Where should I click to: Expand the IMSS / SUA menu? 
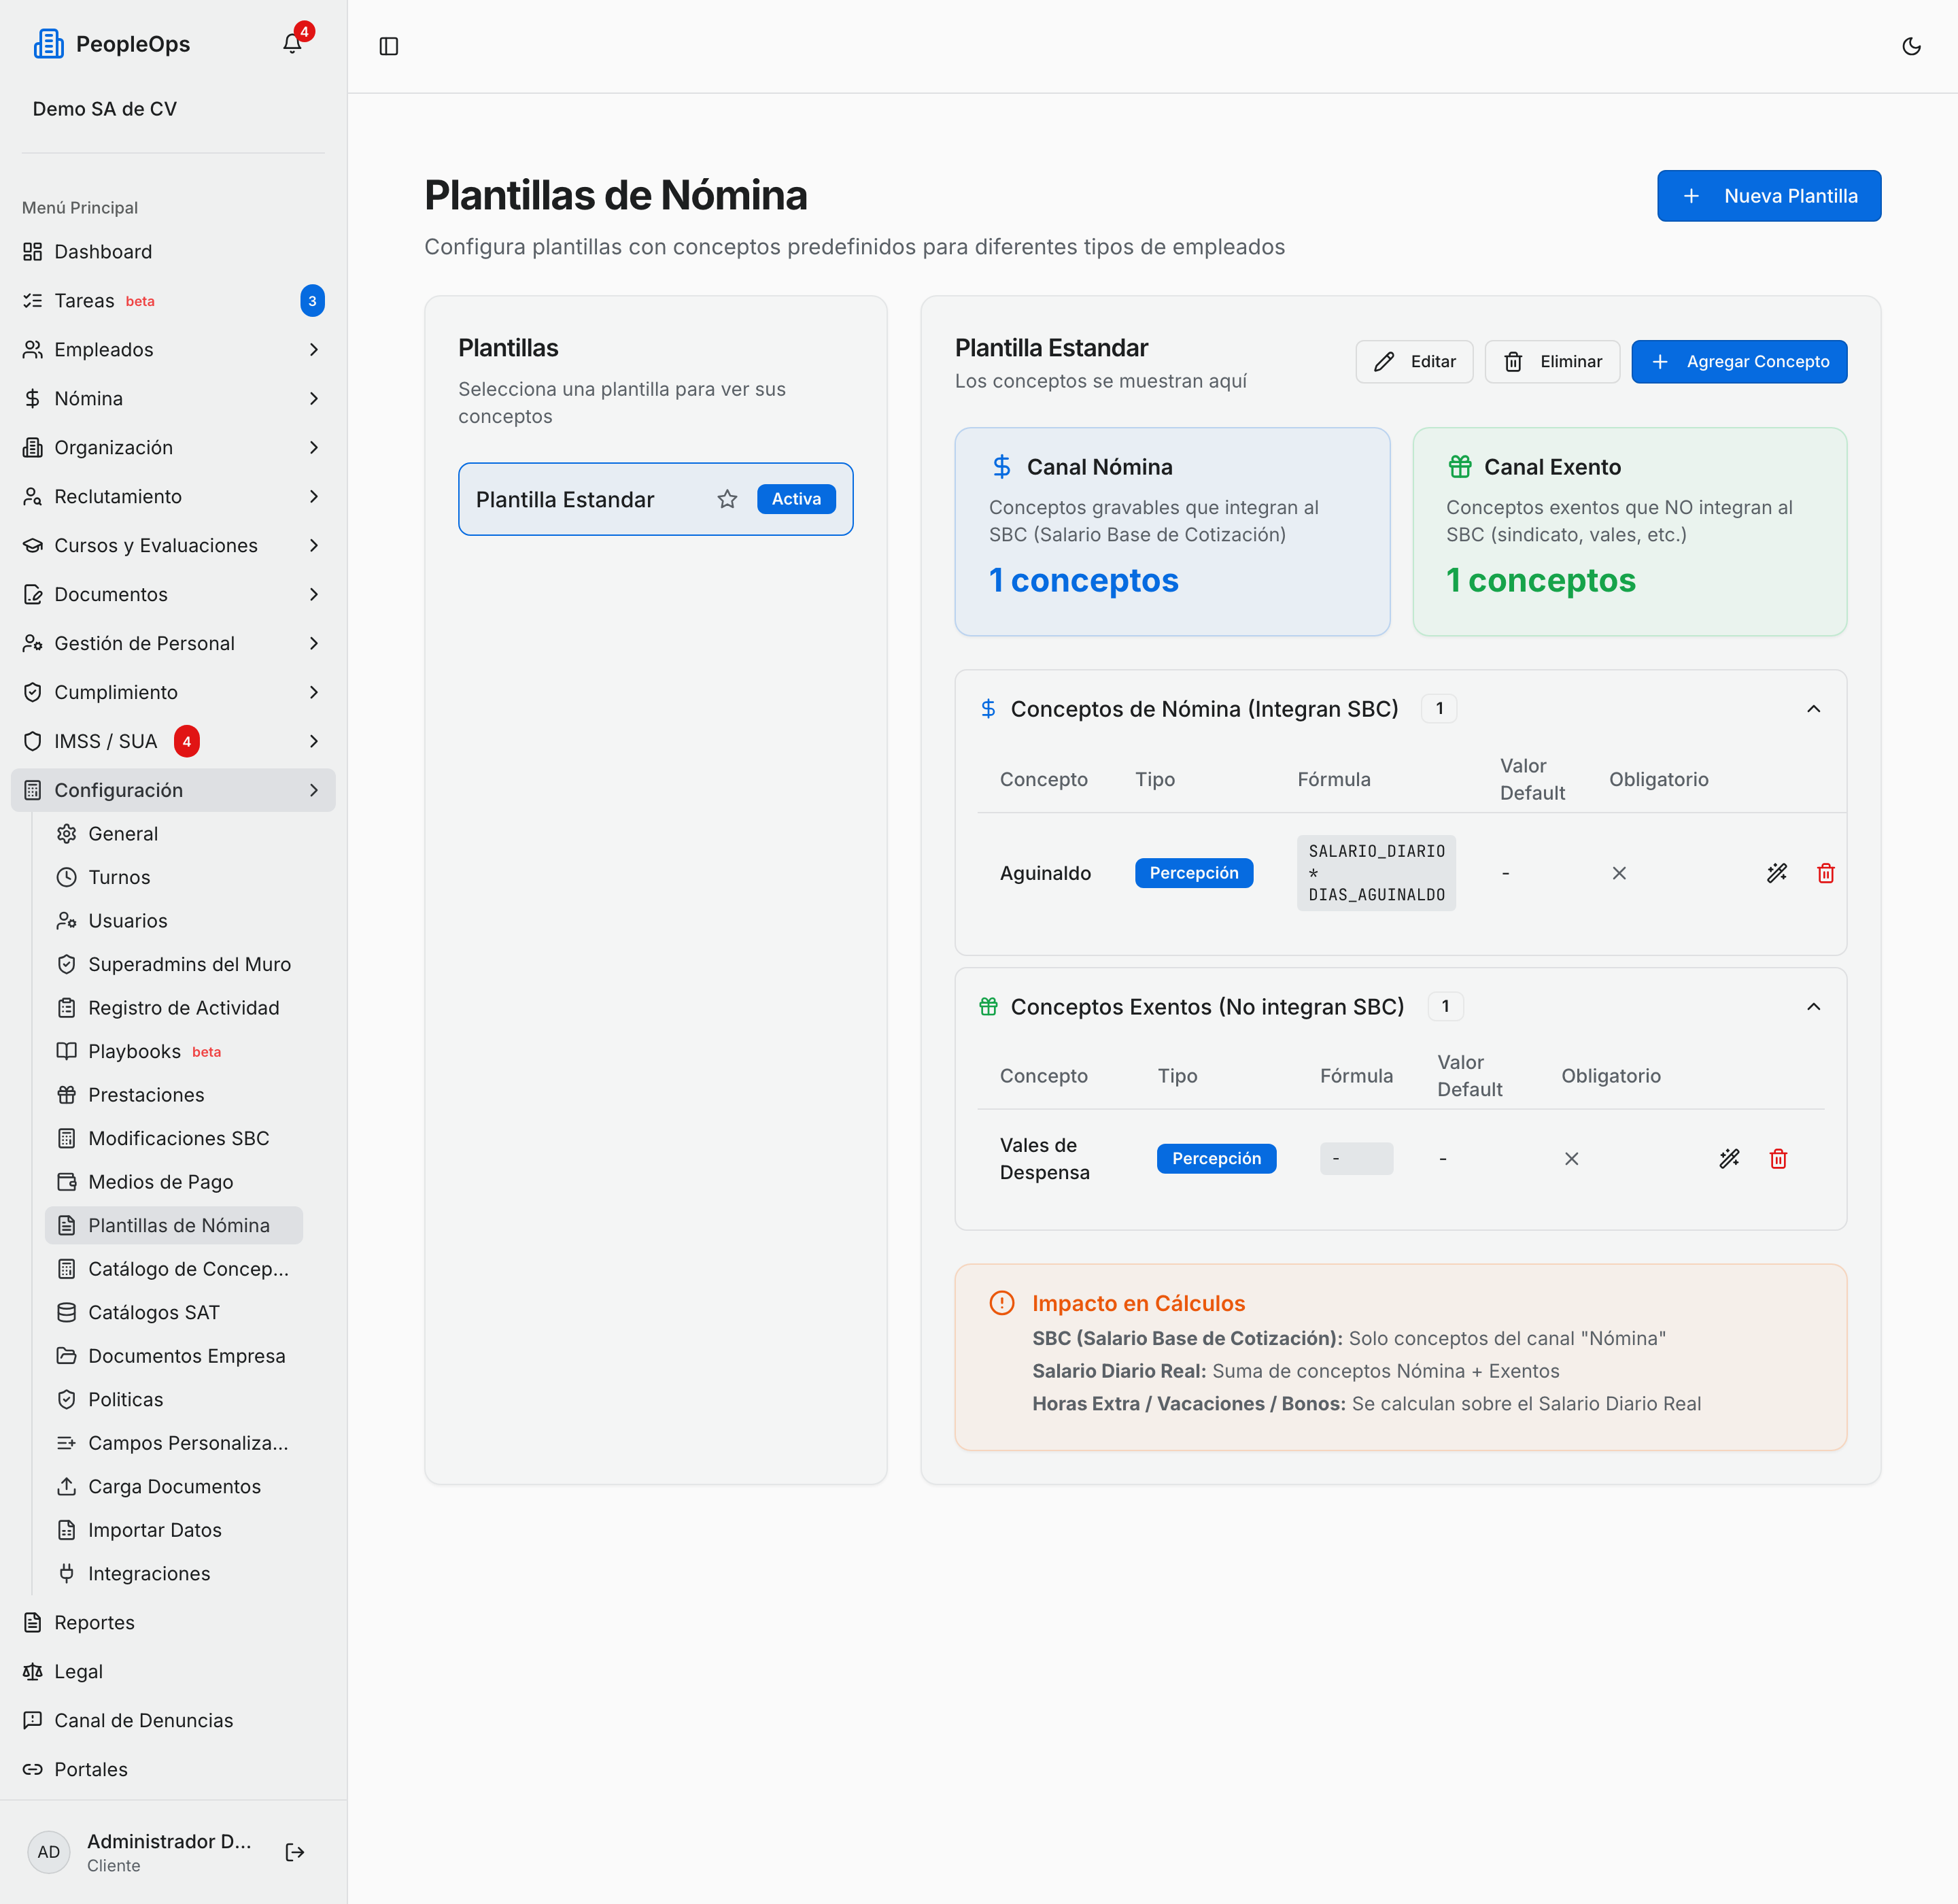(x=173, y=741)
